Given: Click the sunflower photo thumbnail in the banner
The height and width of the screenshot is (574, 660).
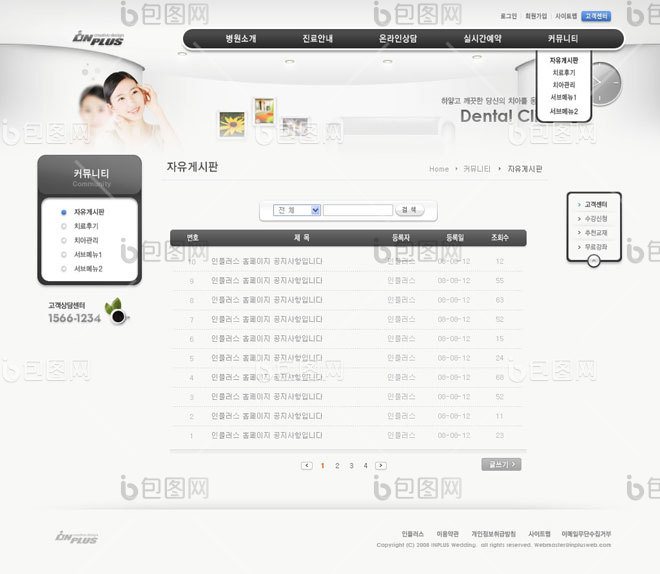Looking at the screenshot, I should click(231, 124).
